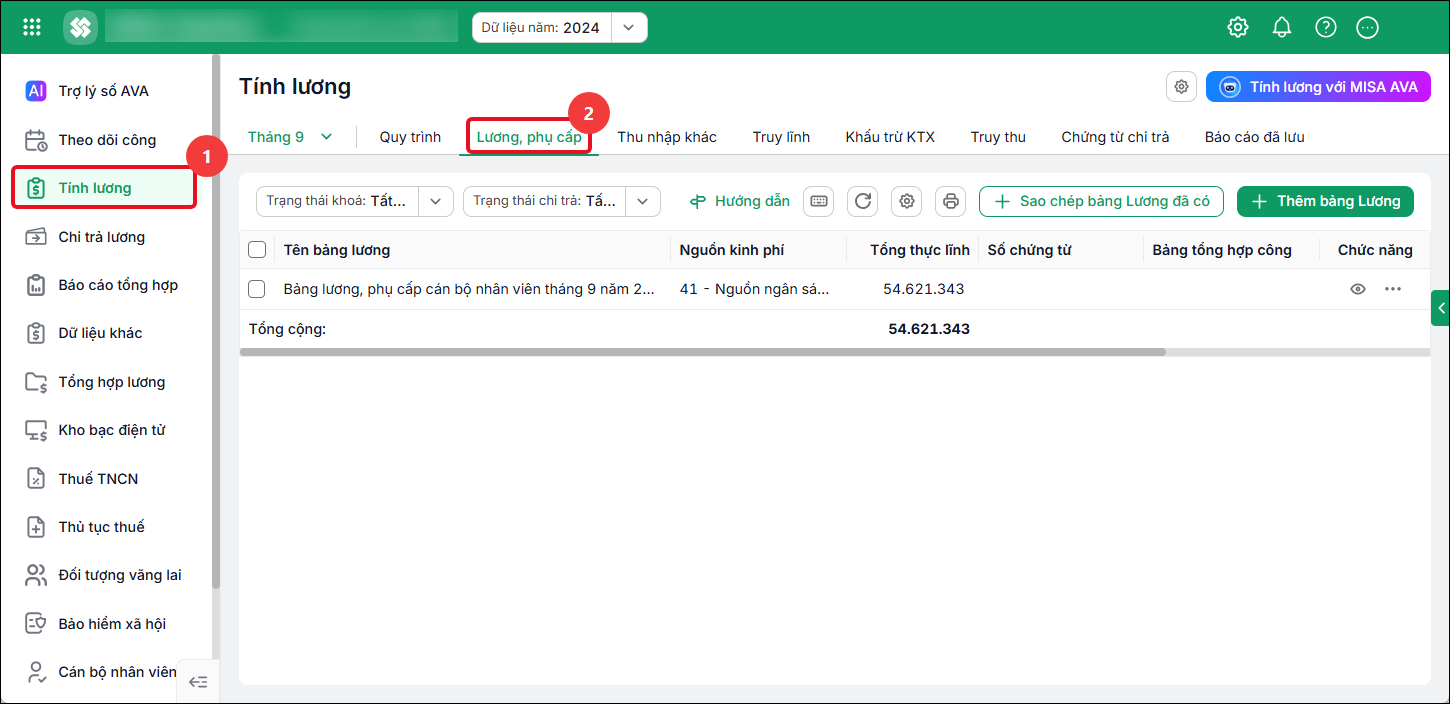Open Bảng lương, phụ cấp cán bộ nhân viên tháng 9
The width and height of the screenshot is (1450, 704).
pos(469,289)
